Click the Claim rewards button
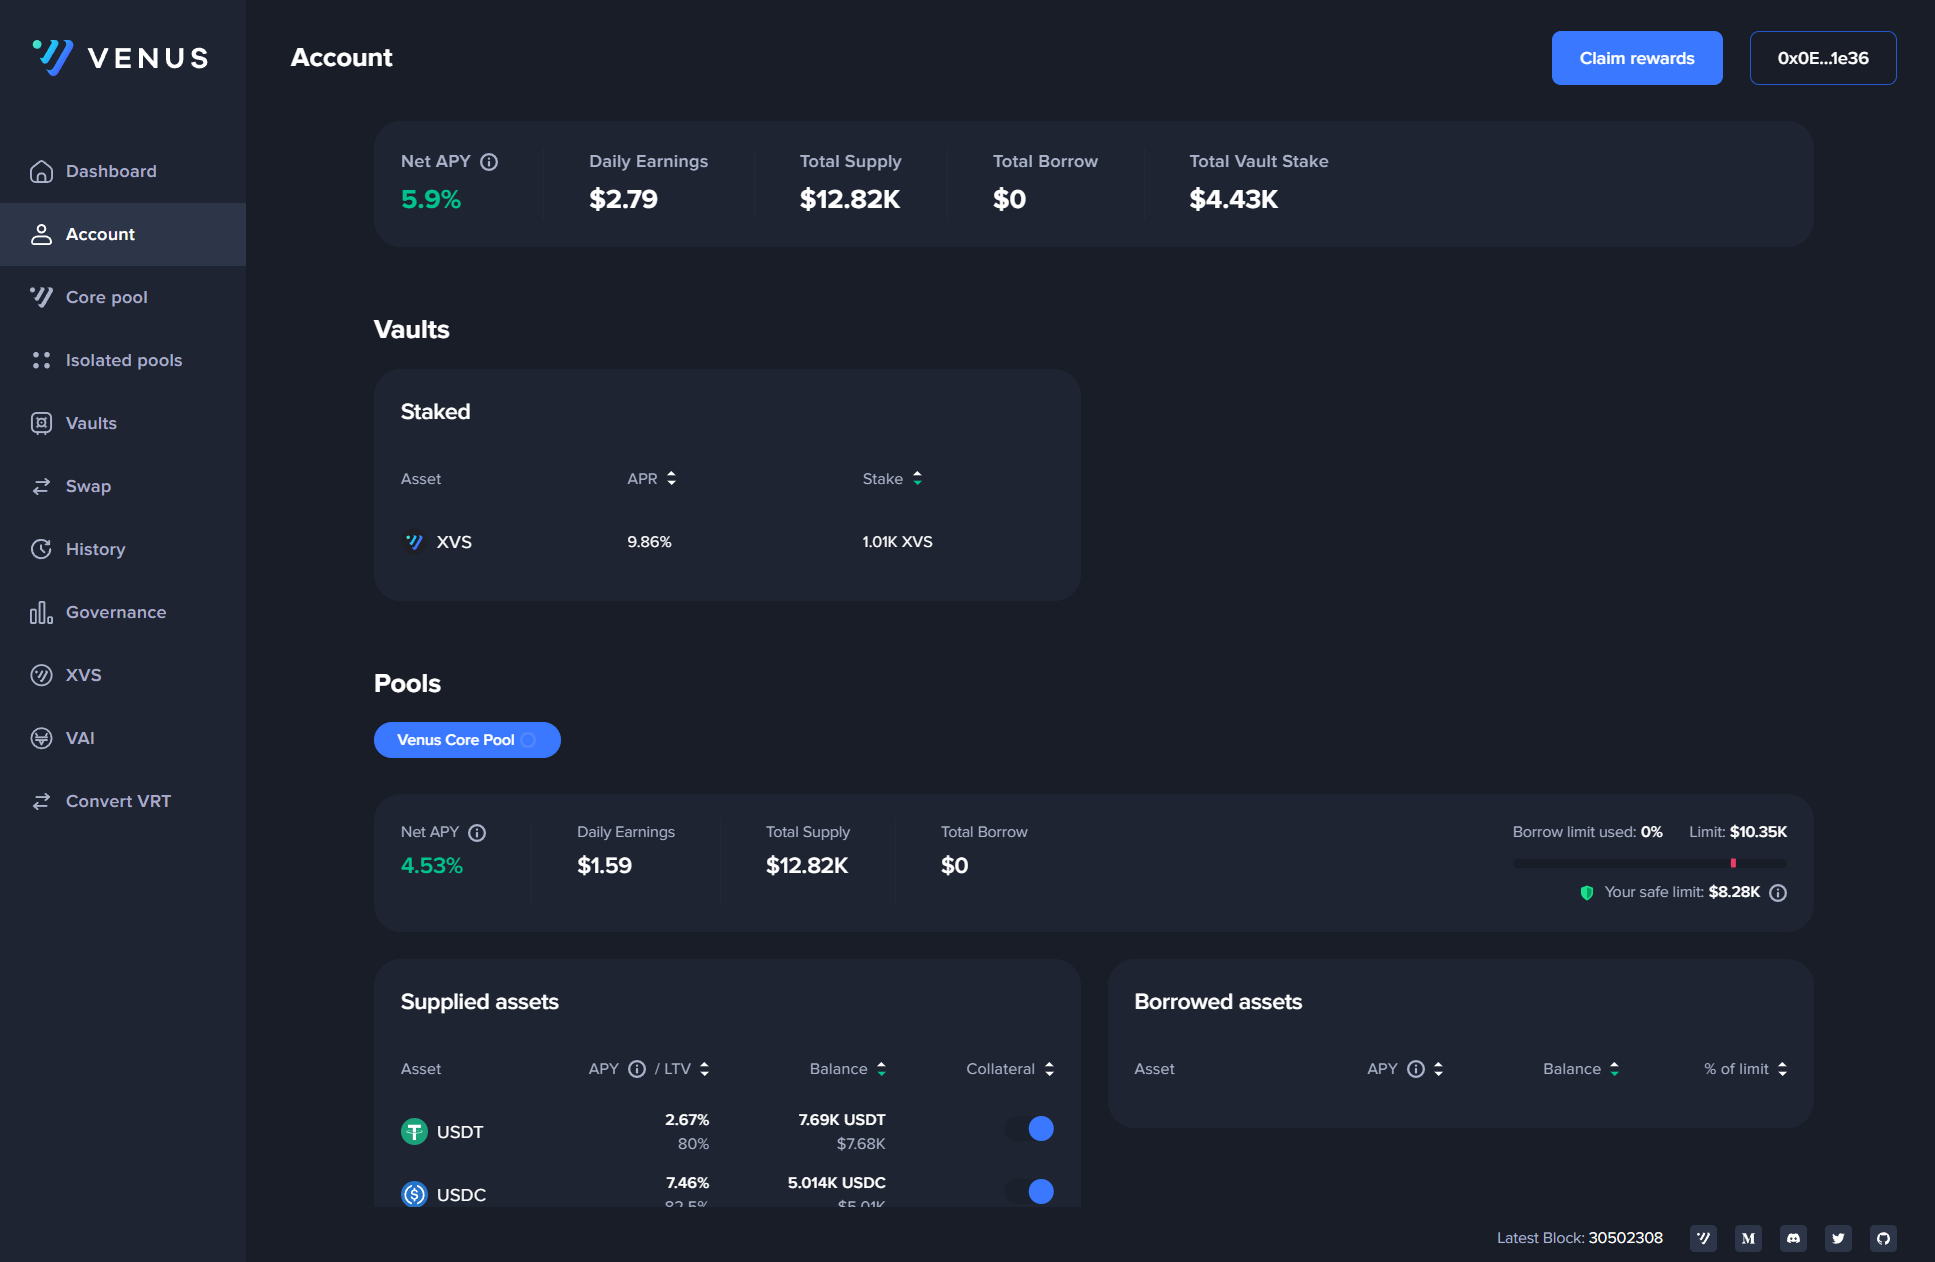 point(1636,58)
